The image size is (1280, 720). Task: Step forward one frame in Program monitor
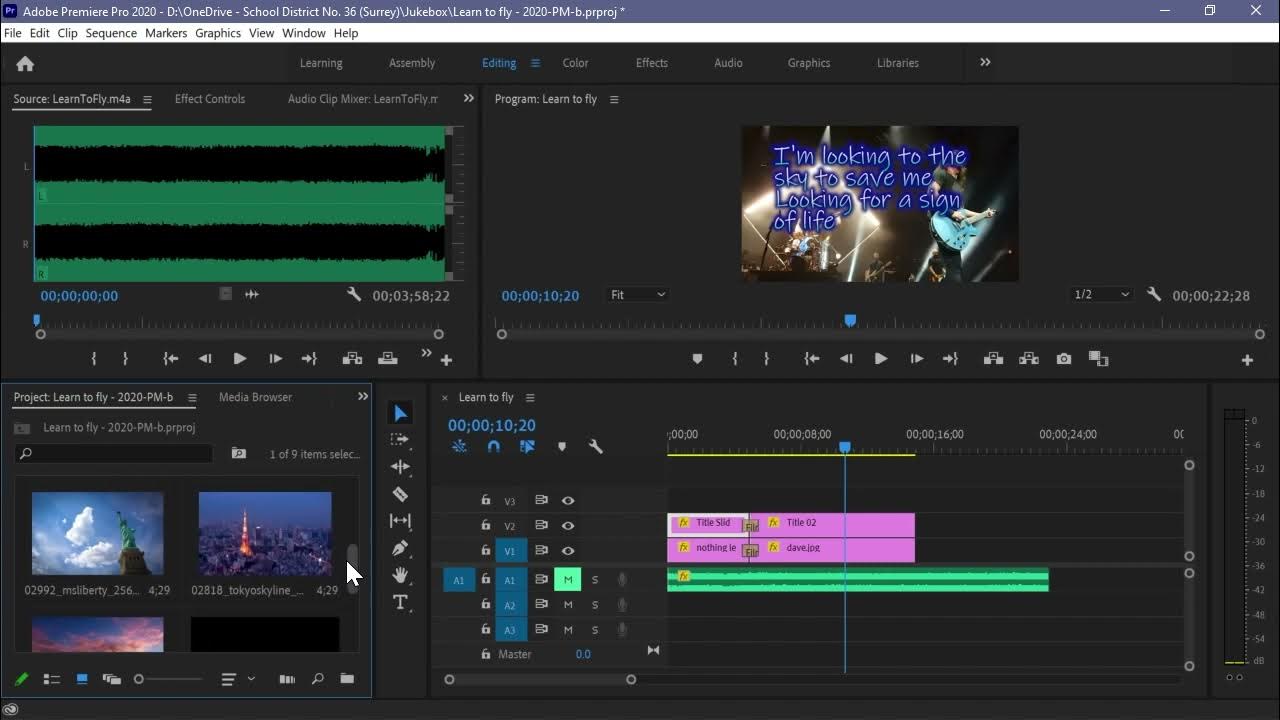(916, 359)
